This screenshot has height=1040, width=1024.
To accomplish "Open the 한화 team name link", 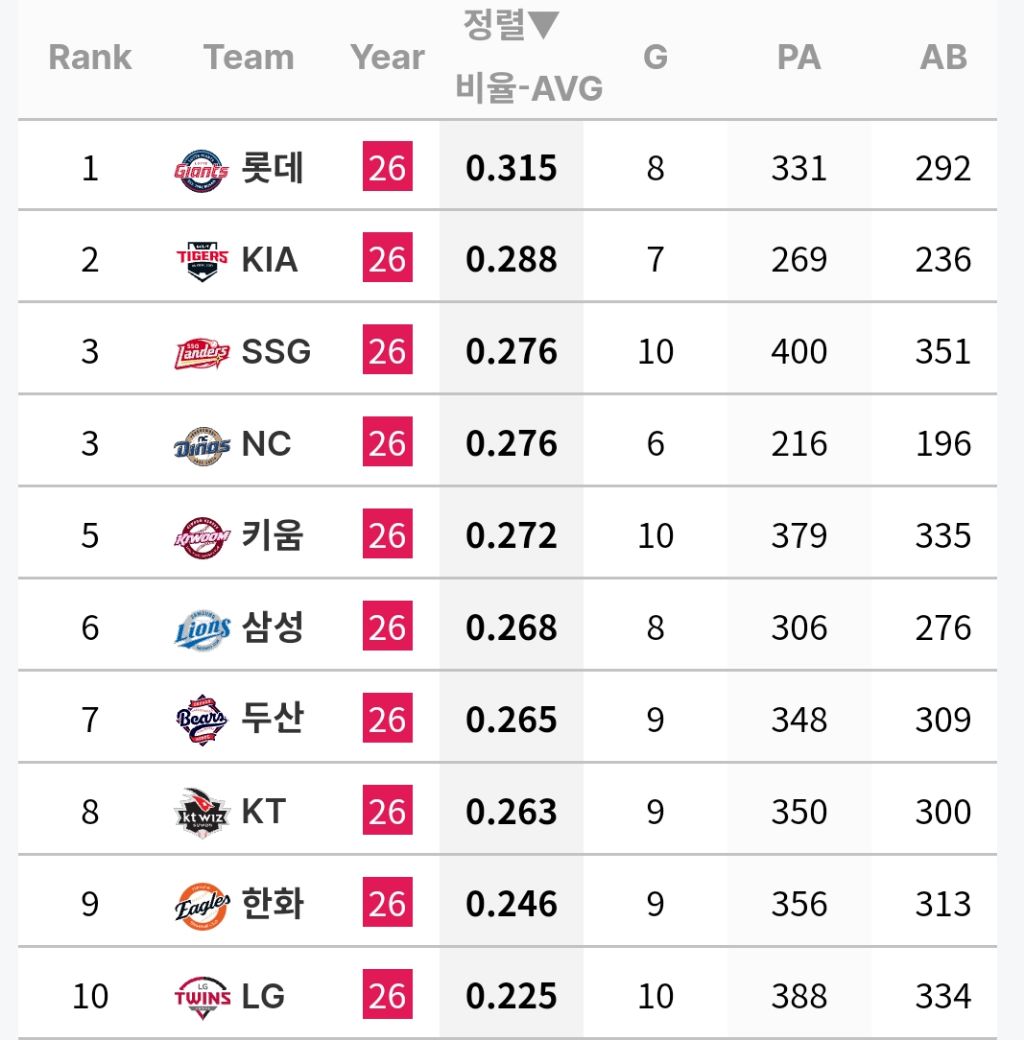I will point(272,903).
